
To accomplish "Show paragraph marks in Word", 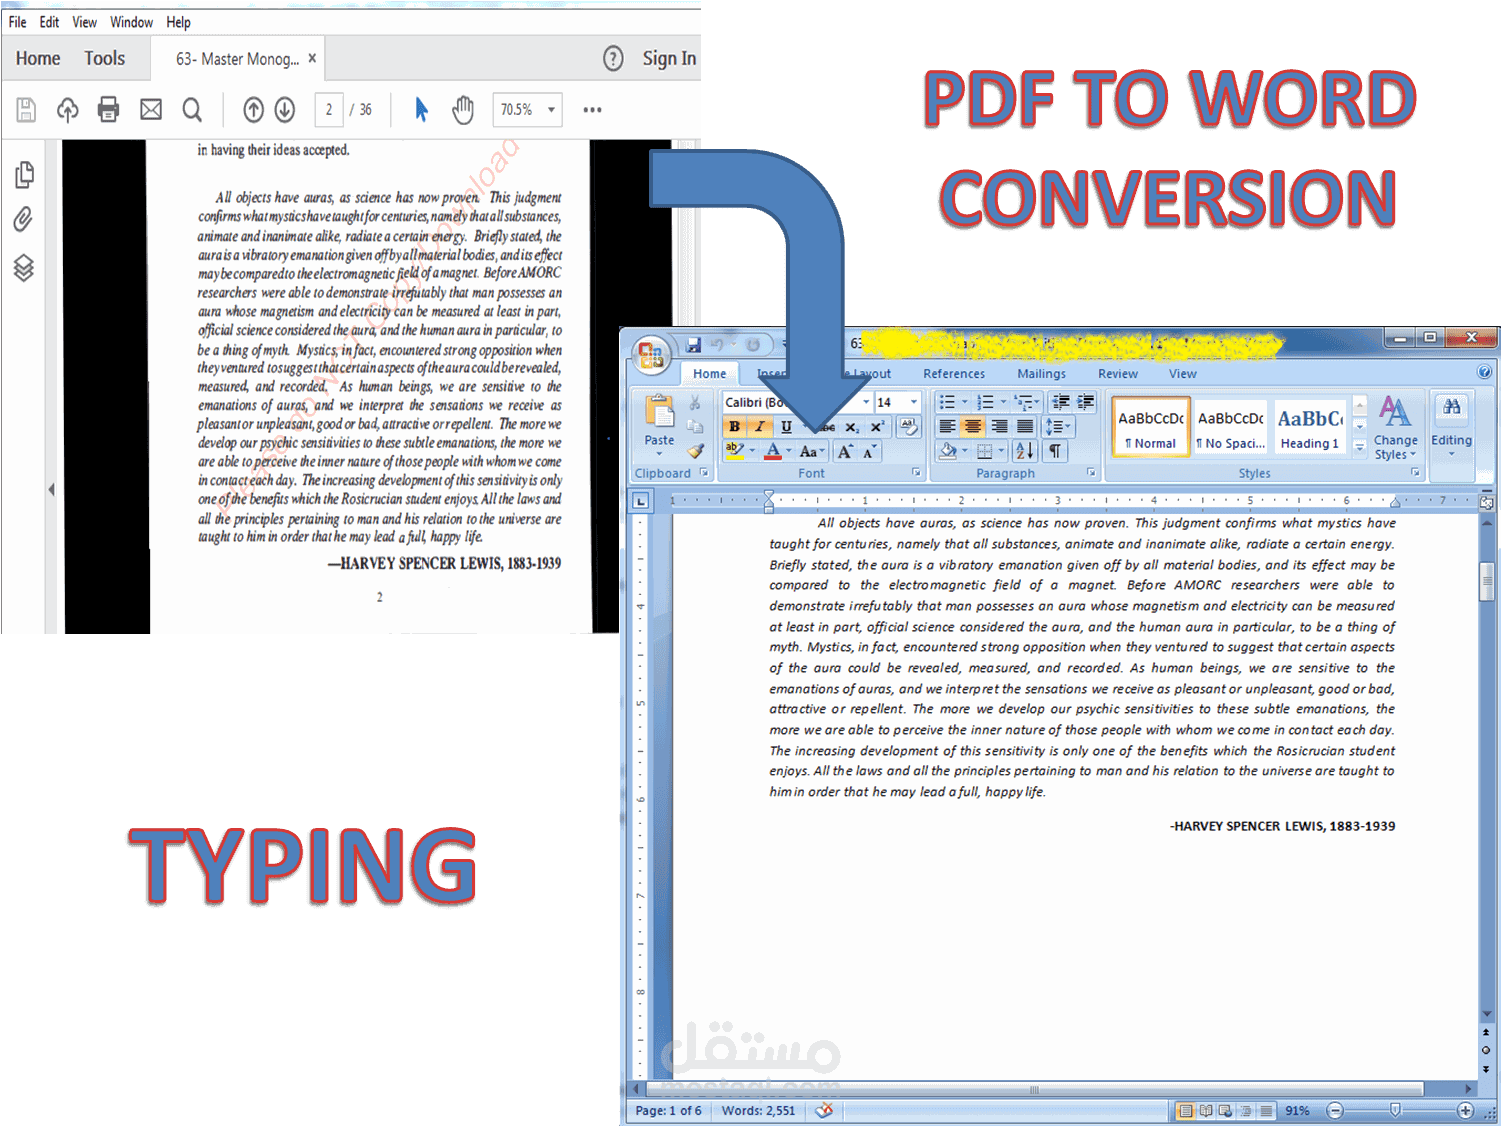I will click(1054, 451).
